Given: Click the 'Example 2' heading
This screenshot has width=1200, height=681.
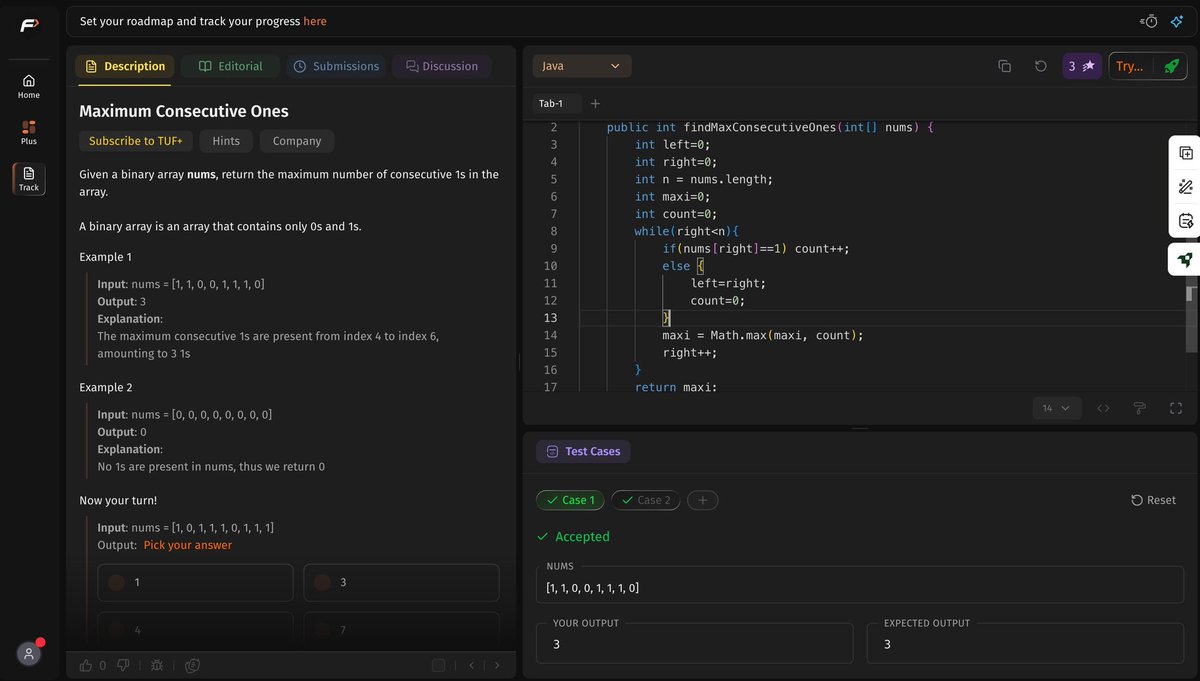Looking at the screenshot, I should click(106, 387).
